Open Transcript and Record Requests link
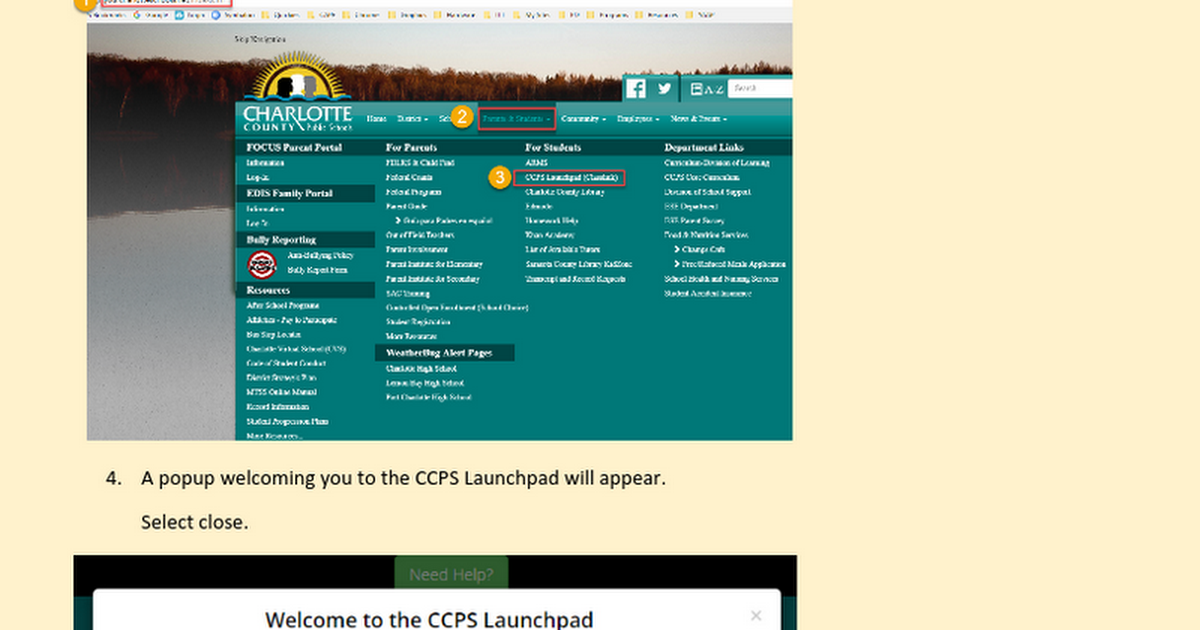The width and height of the screenshot is (1200, 630). point(575,279)
